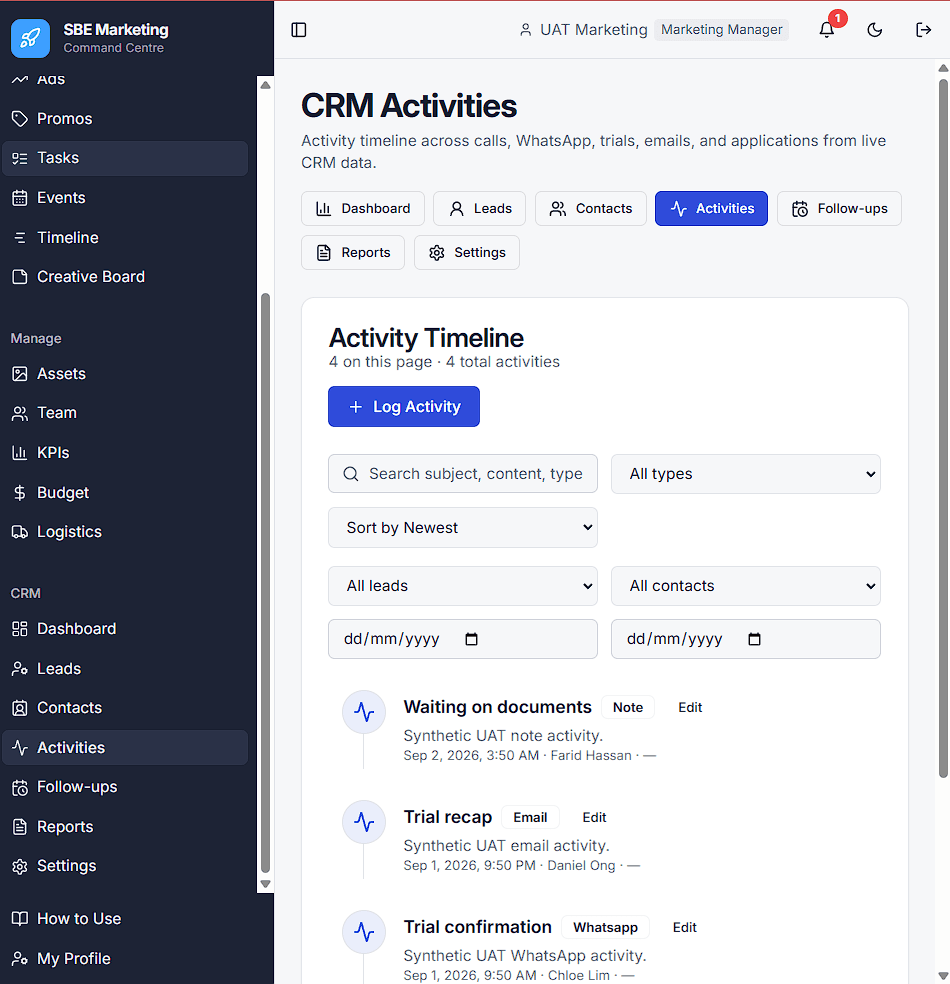Open Tasks in sidebar
950x984 pixels.
(x=125, y=158)
